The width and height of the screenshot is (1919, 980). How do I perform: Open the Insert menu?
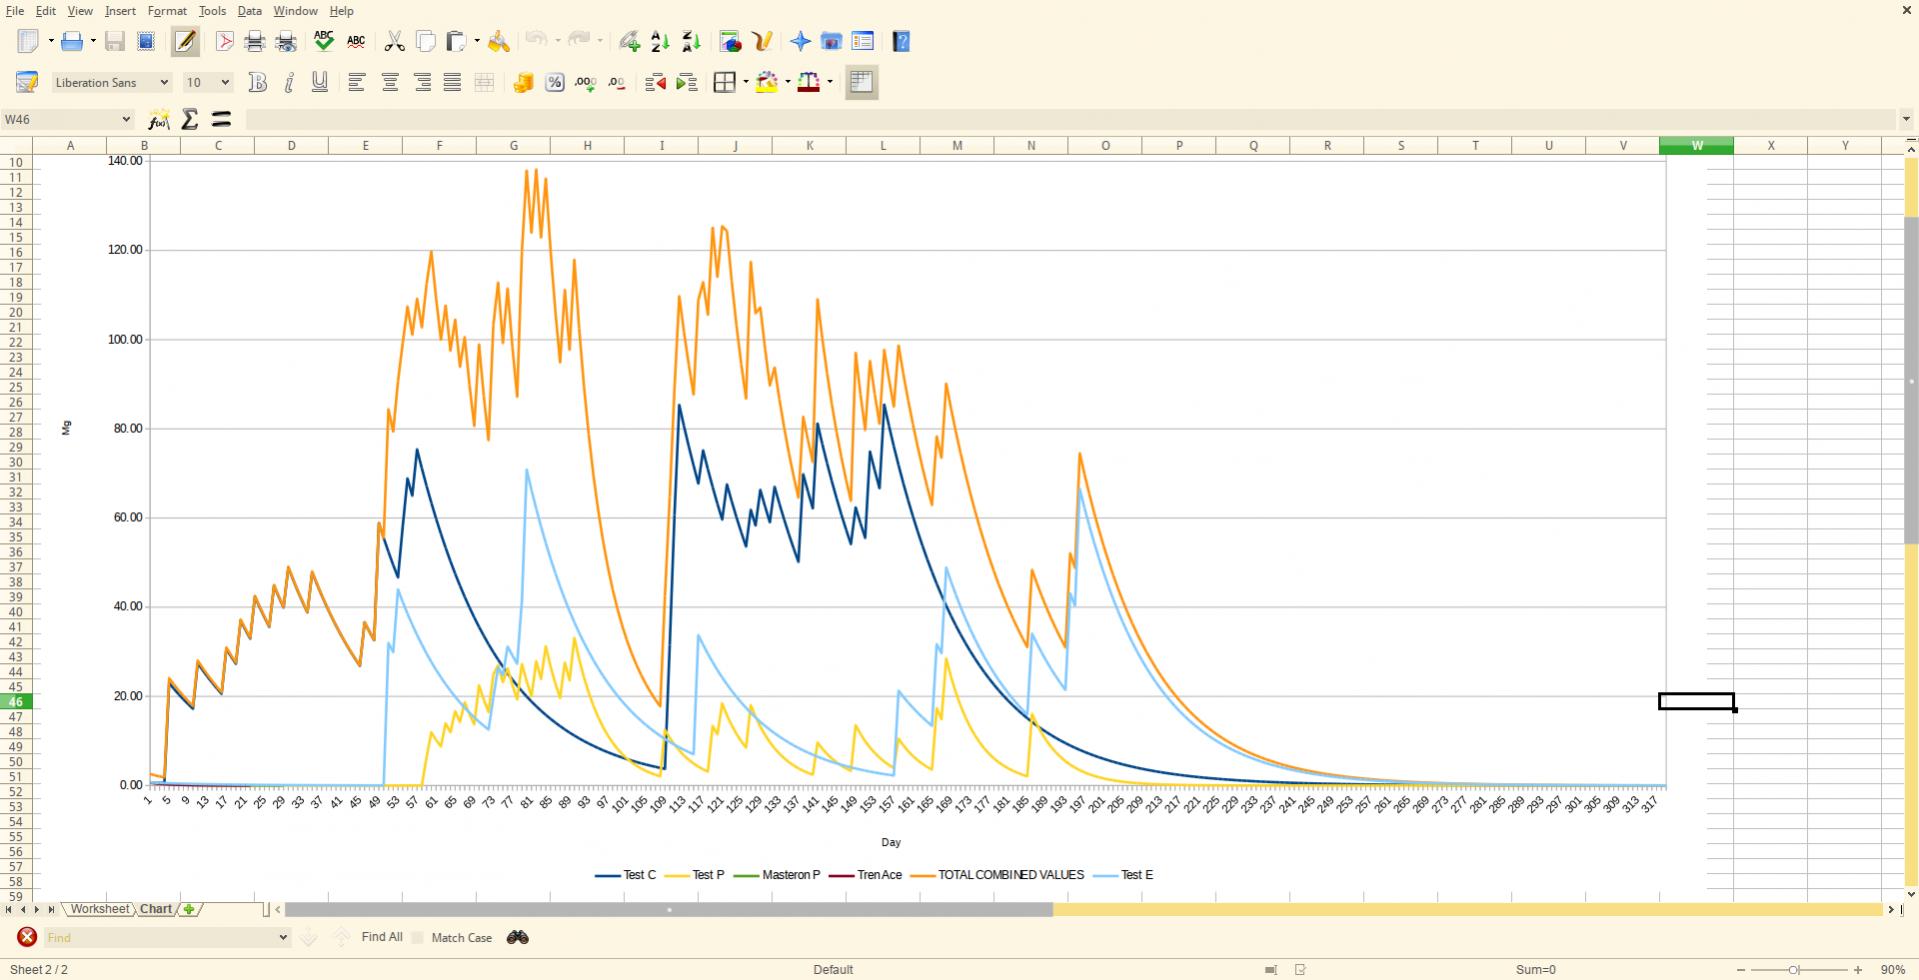(120, 11)
